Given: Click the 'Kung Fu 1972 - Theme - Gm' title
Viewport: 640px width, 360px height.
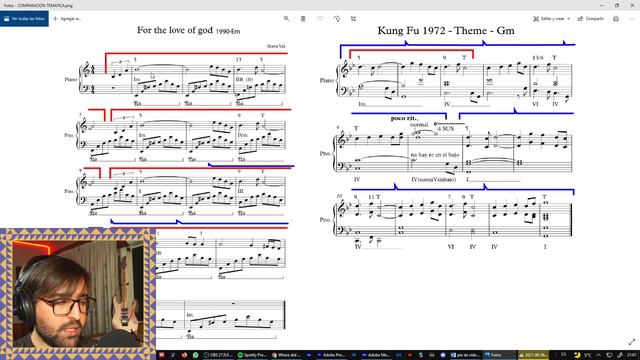Looking at the screenshot, I should point(446,31).
